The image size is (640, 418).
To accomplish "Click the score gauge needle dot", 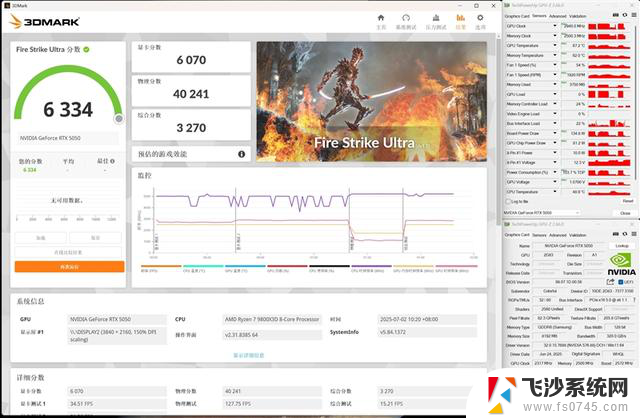I will tap(119, 119).
